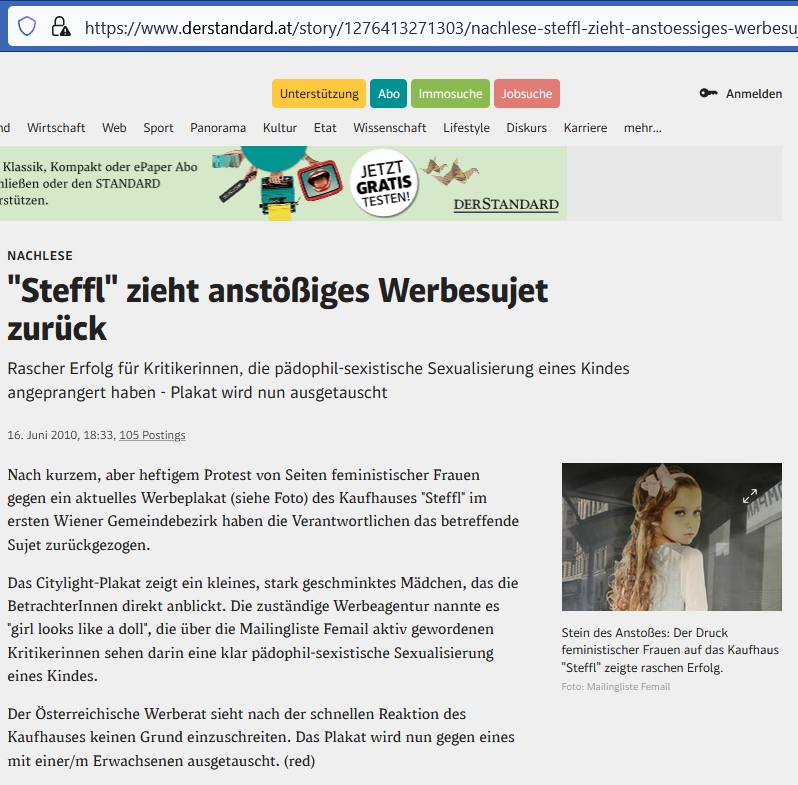
Task: Open the Lifestyle menu item
Action: (466, 128)
